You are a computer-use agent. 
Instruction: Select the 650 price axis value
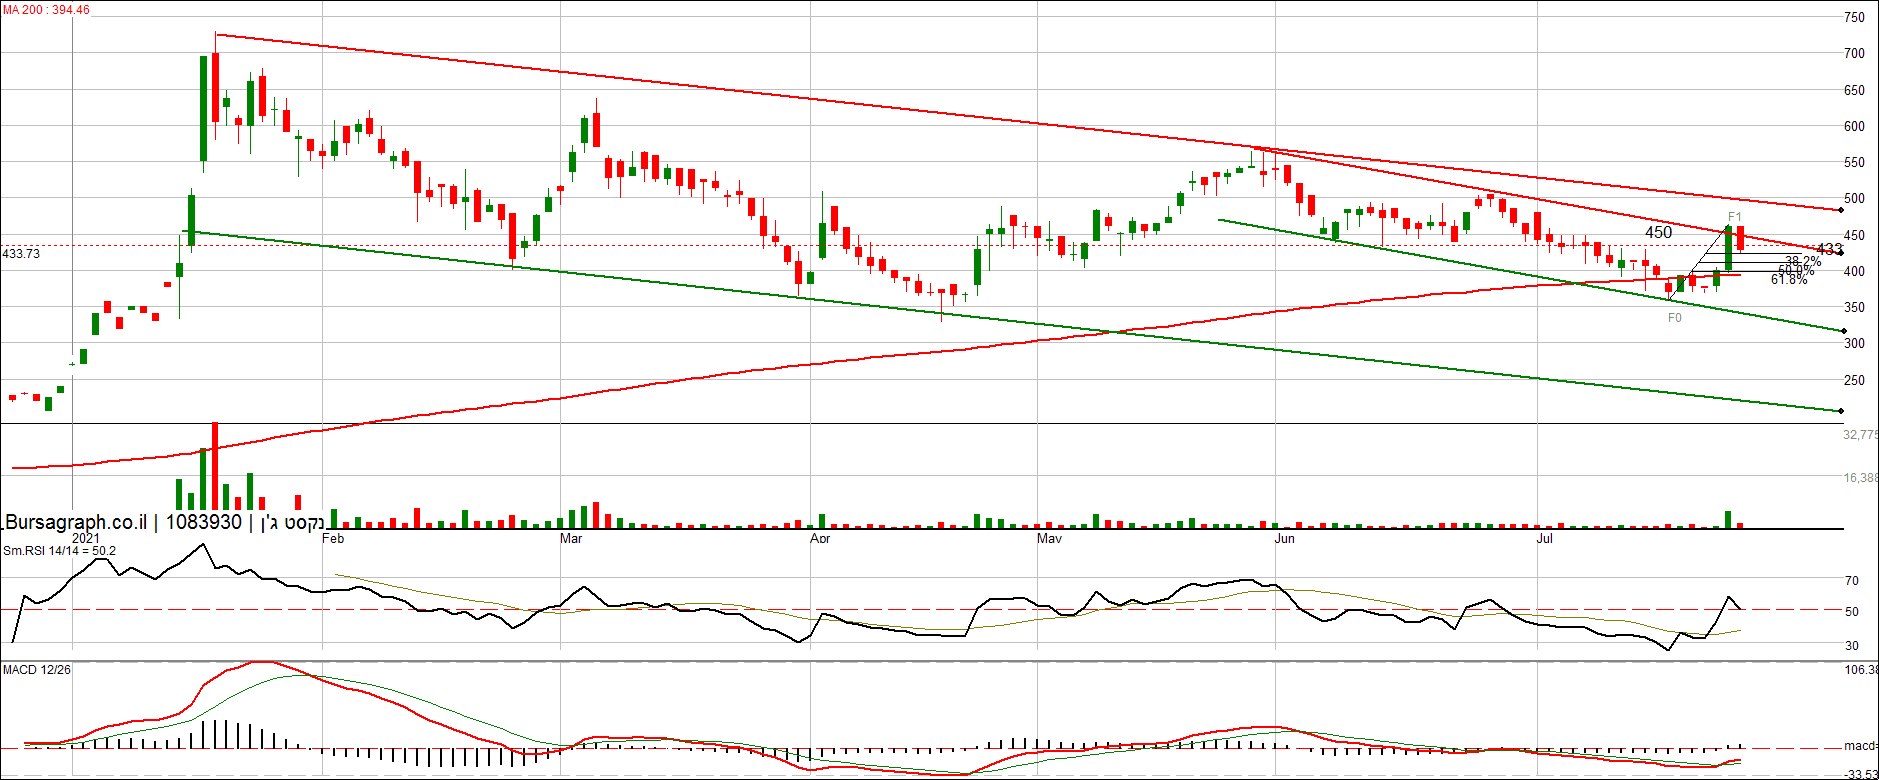tap(1854, 90)
